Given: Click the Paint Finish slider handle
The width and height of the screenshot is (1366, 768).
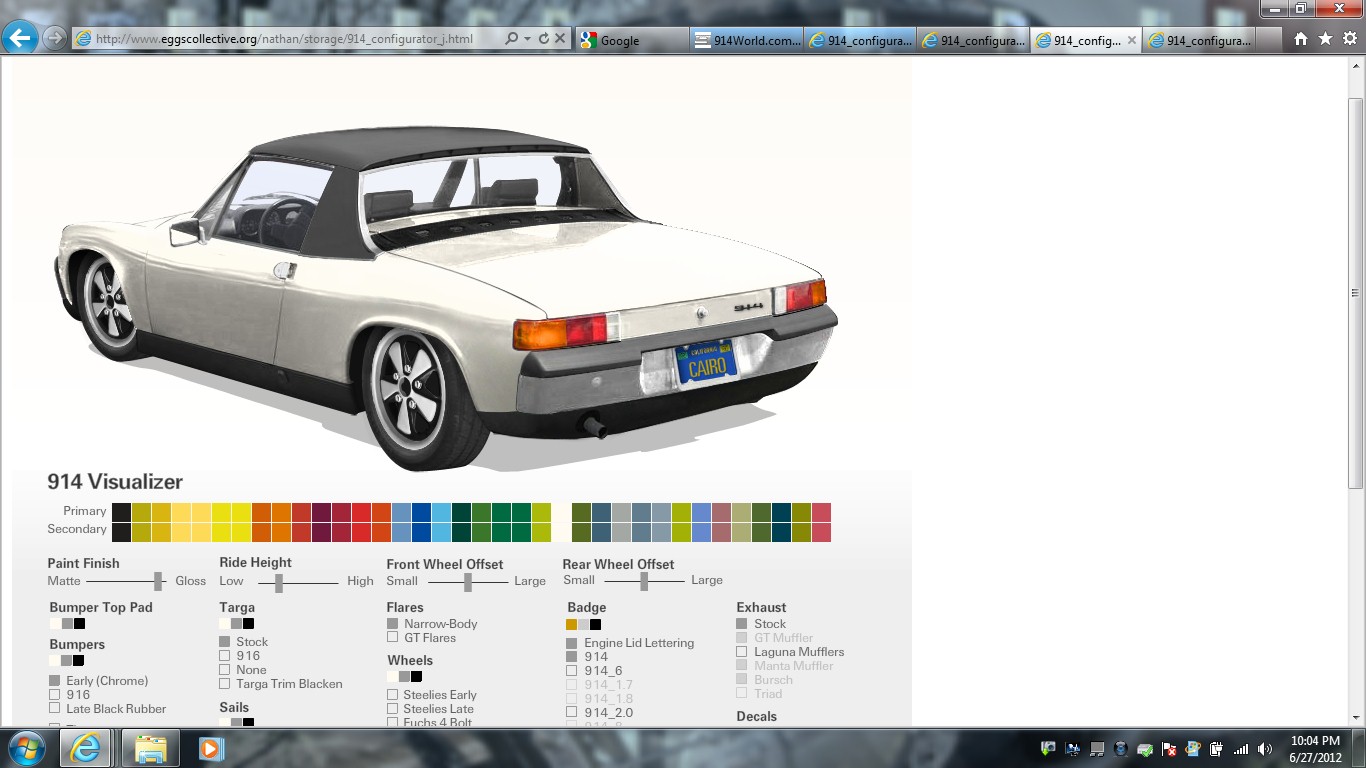Looking at the screenshot, I should (158, 581).
